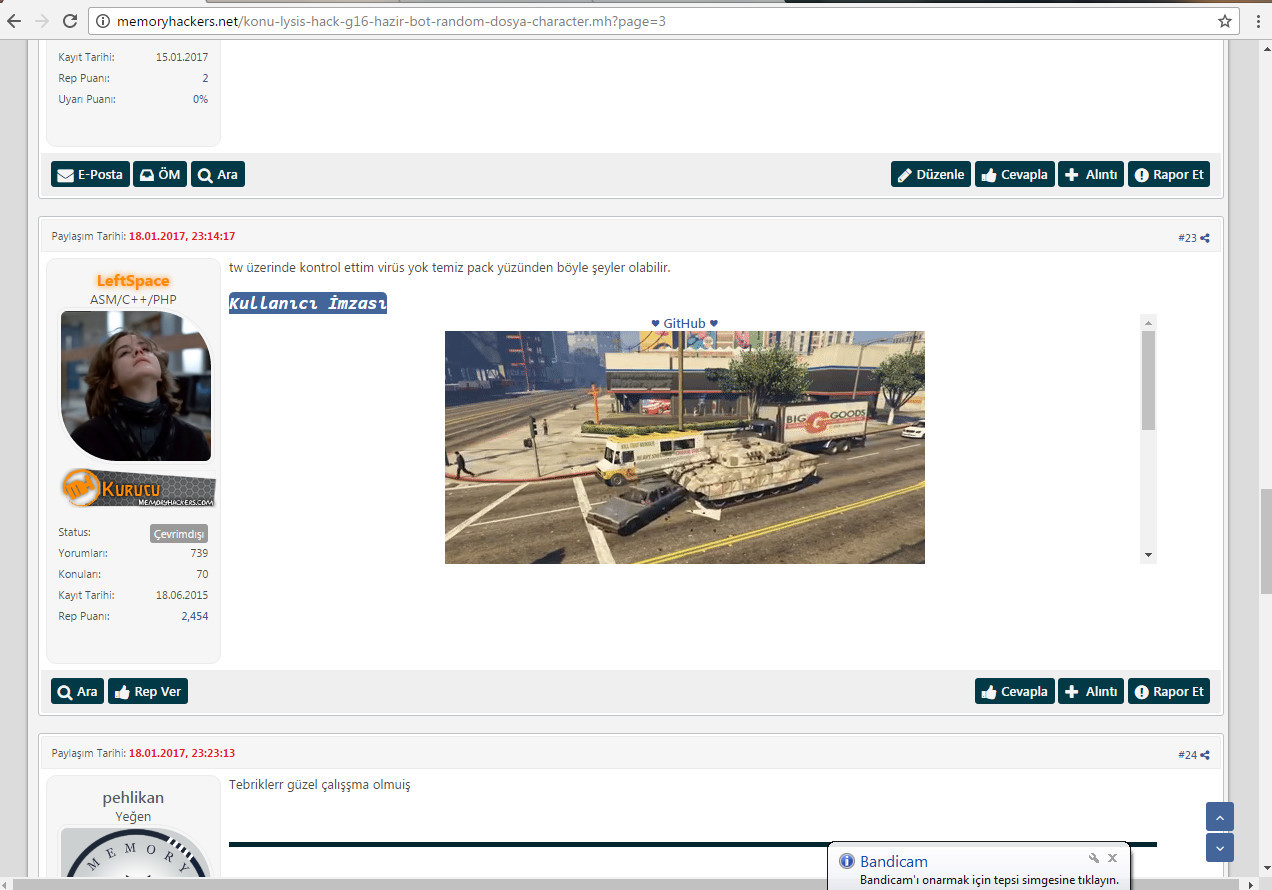Screen dimensions: 1272x890
Task: Click LeftSpace Yorumları count 739
Action: coord(199,553)
